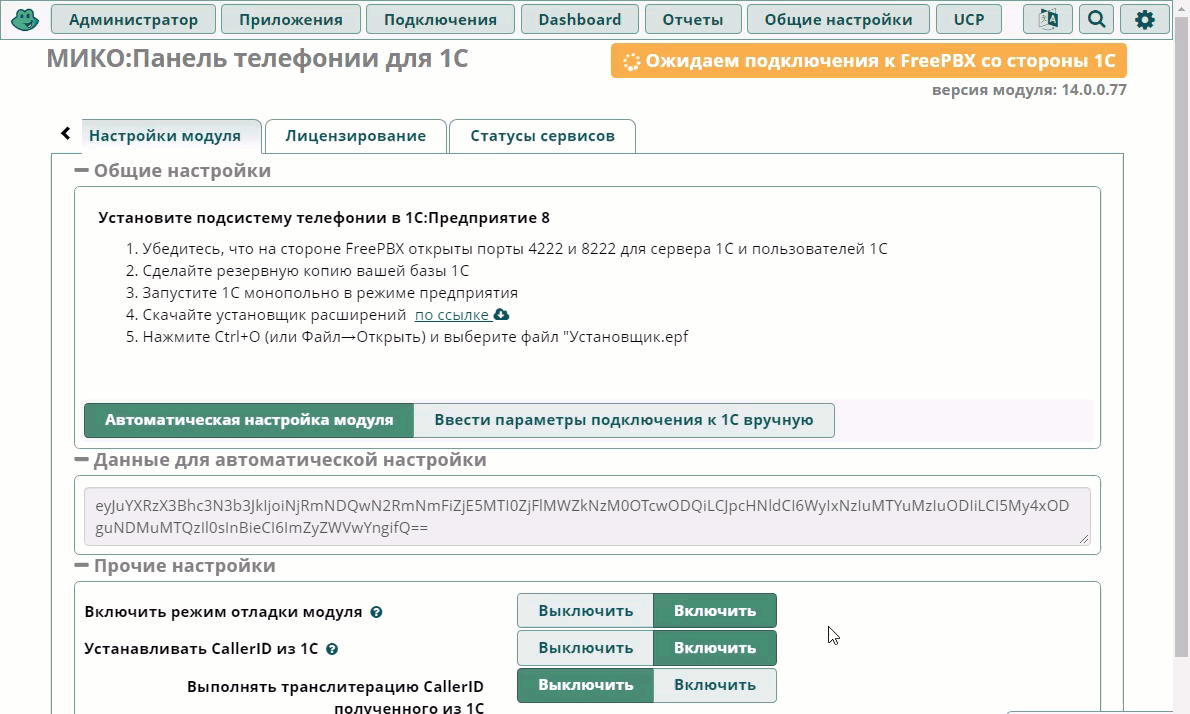
Task: Click the FreePBX frog logo icon
Action: click(x=24, y=18)
